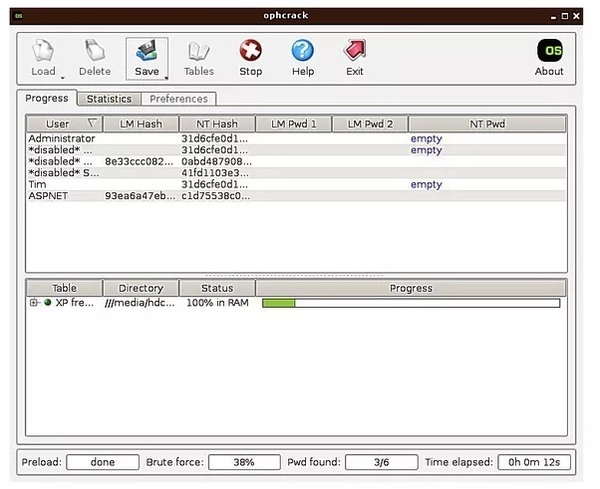Open the Tables book icon

pos(199,51)
